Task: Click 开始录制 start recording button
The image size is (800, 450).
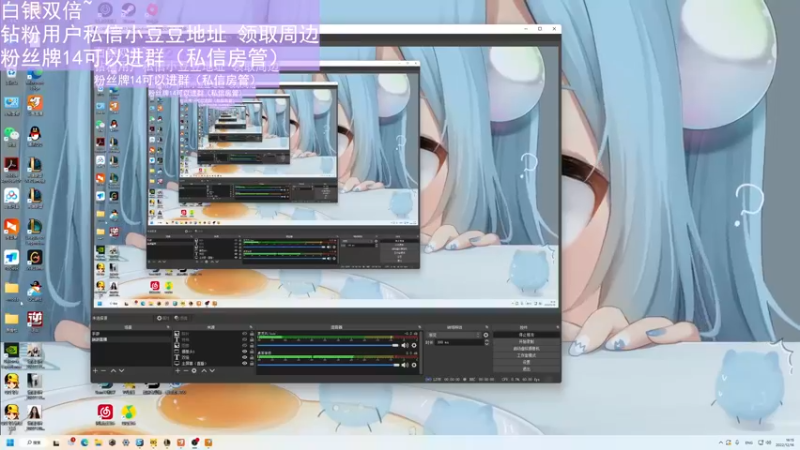Action: 526,342
